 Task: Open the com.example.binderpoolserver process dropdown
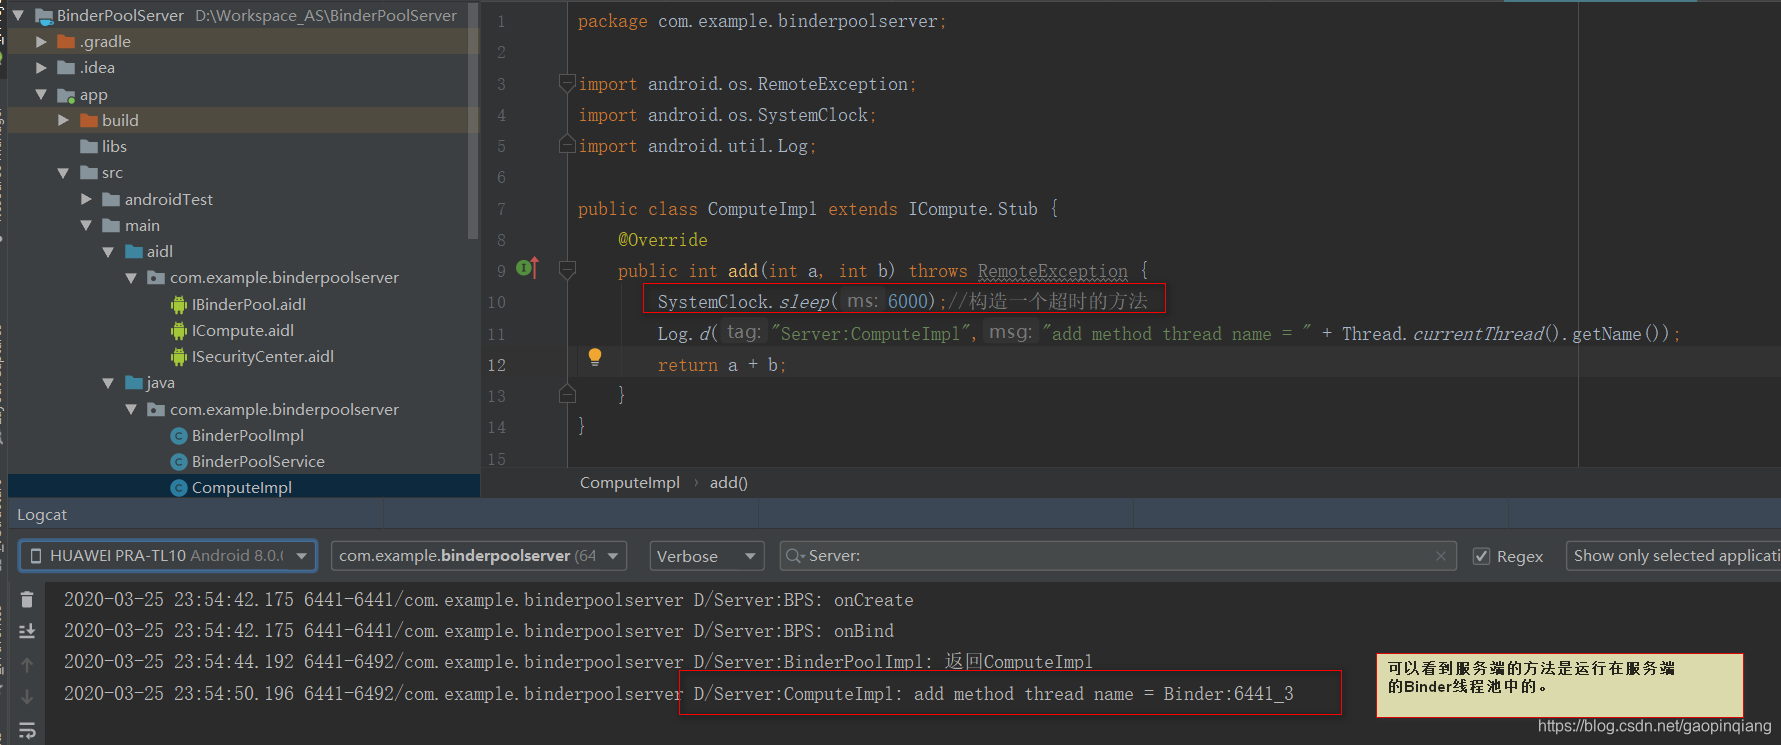[x=479, y=556]
